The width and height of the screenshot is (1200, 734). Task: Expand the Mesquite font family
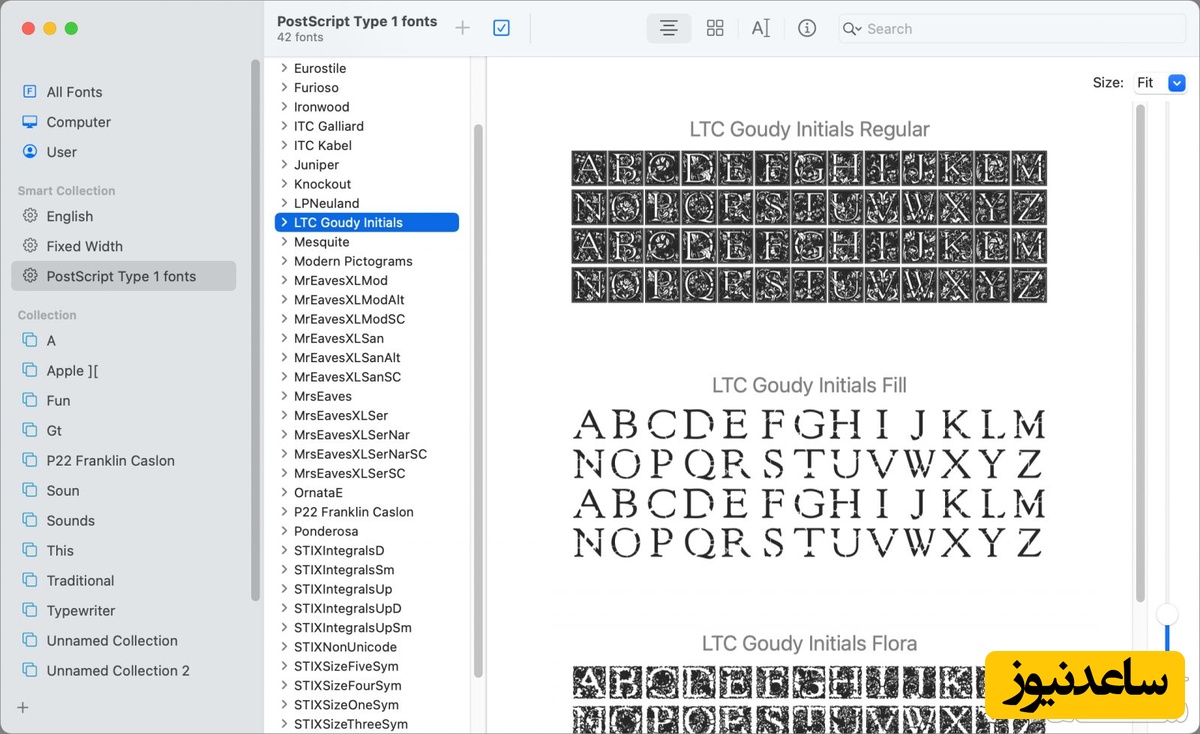[285, 242]
